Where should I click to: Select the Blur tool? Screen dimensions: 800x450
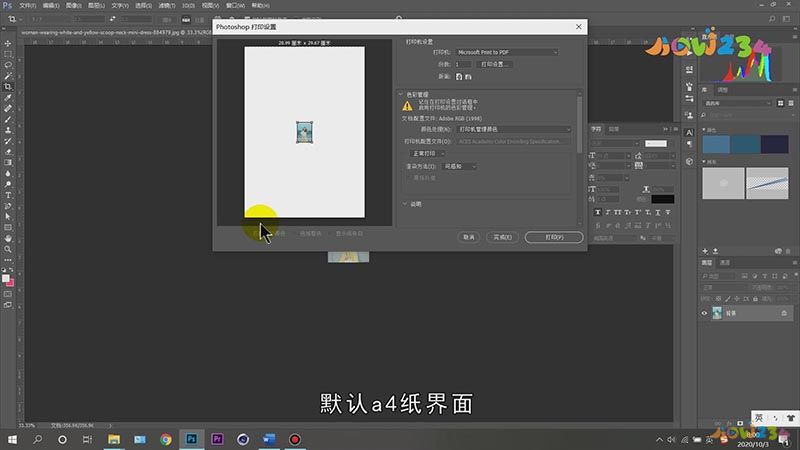point(8,173)
